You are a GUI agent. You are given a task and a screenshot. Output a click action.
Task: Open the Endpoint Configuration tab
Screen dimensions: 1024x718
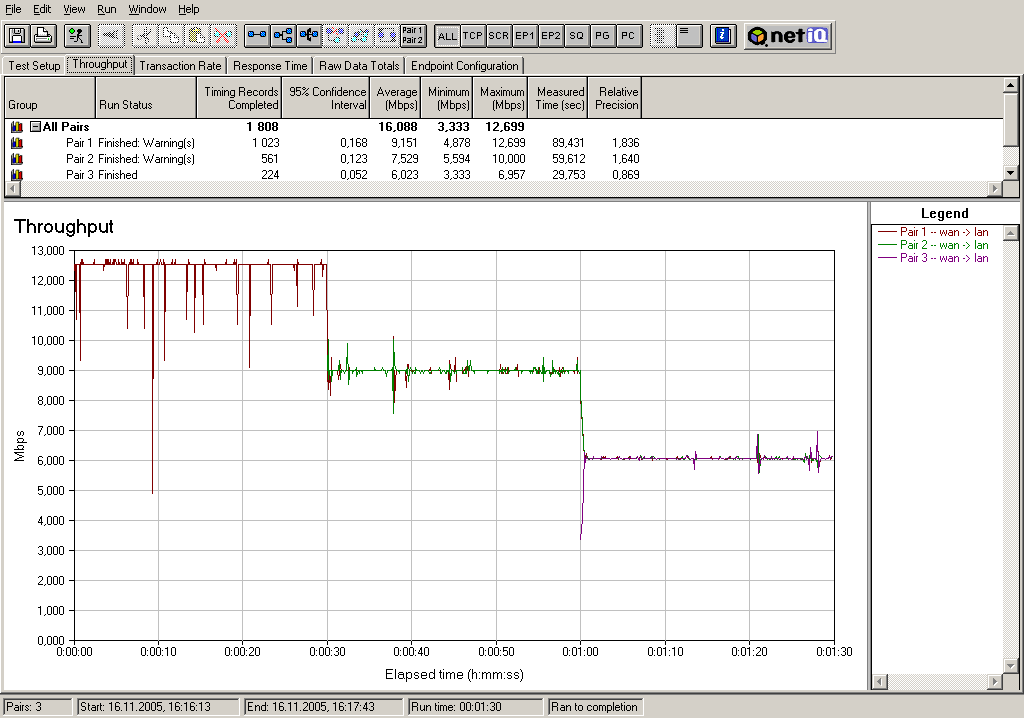pyautogui.click(x=465, y=66)
